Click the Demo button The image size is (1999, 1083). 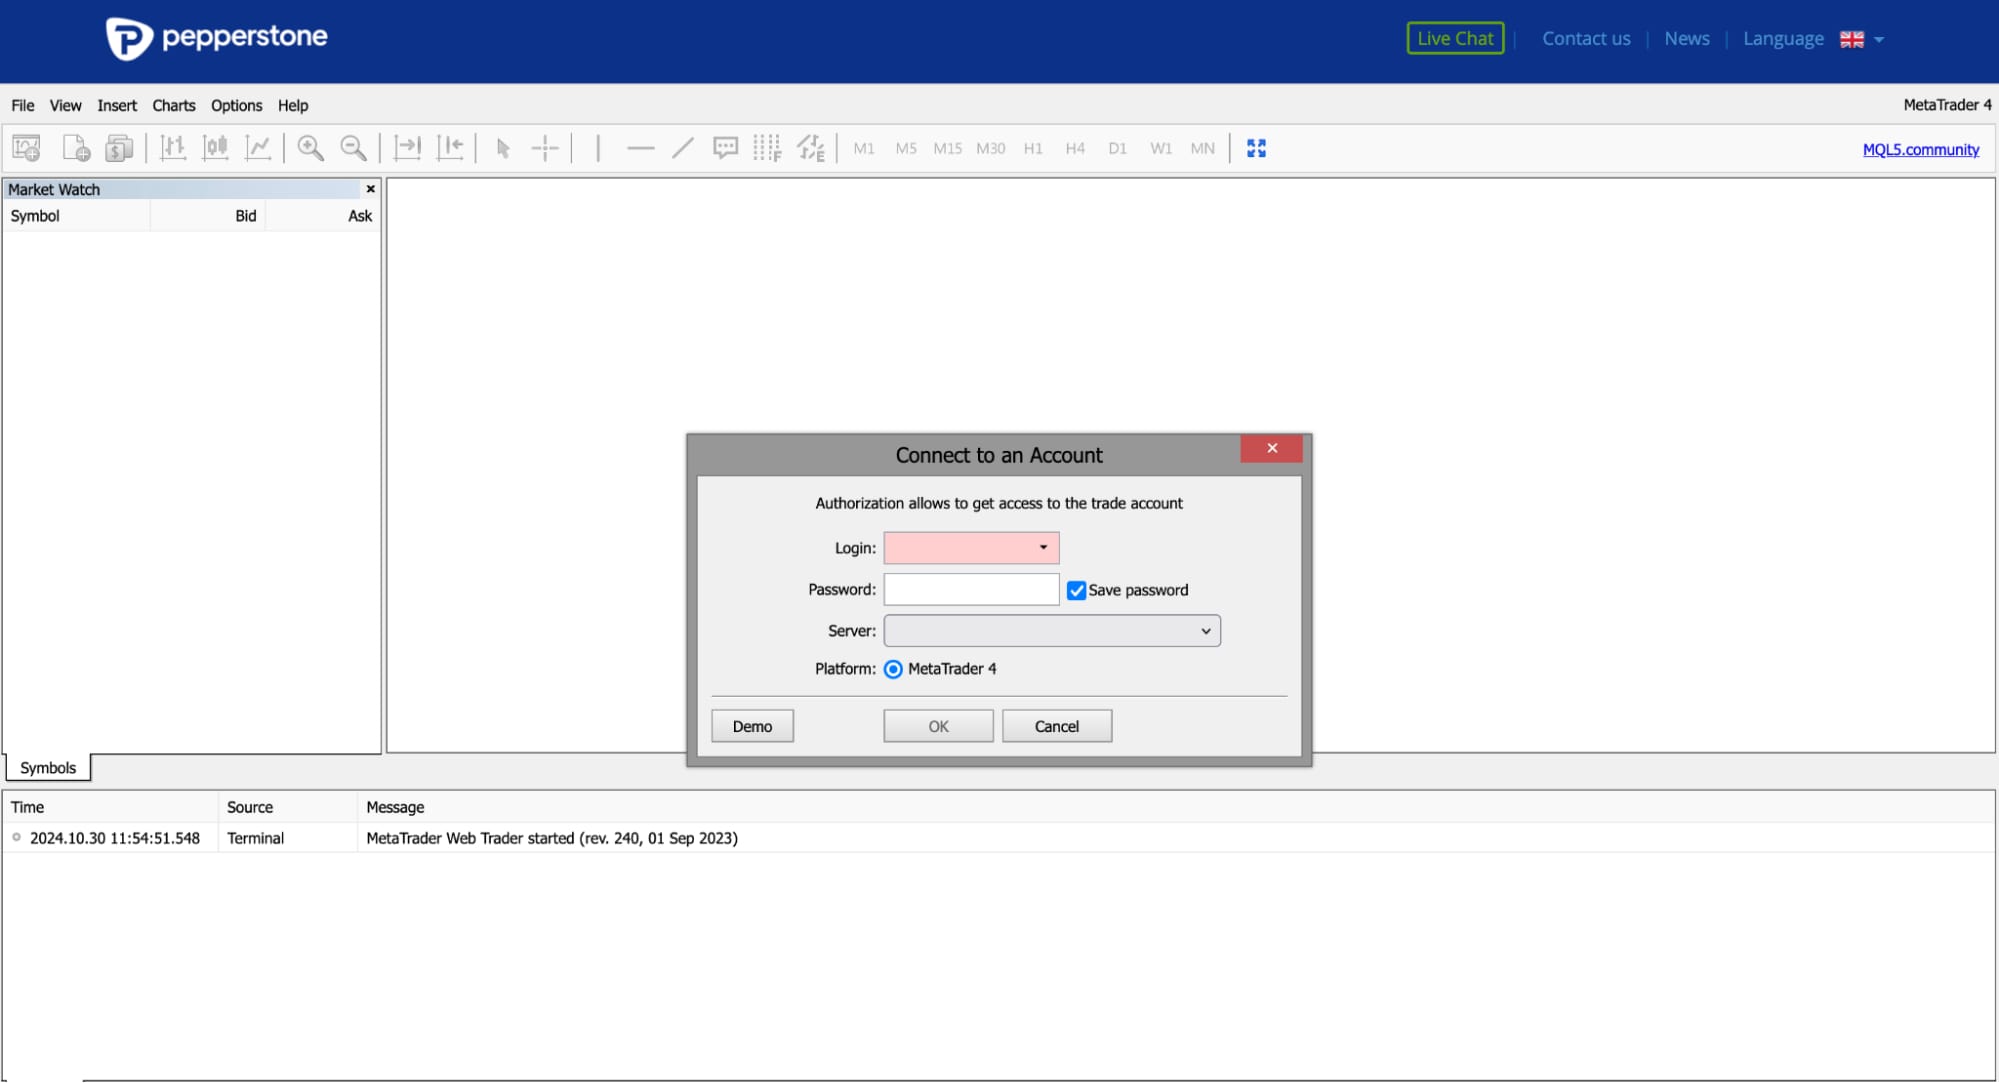click(x=753, y=726)
